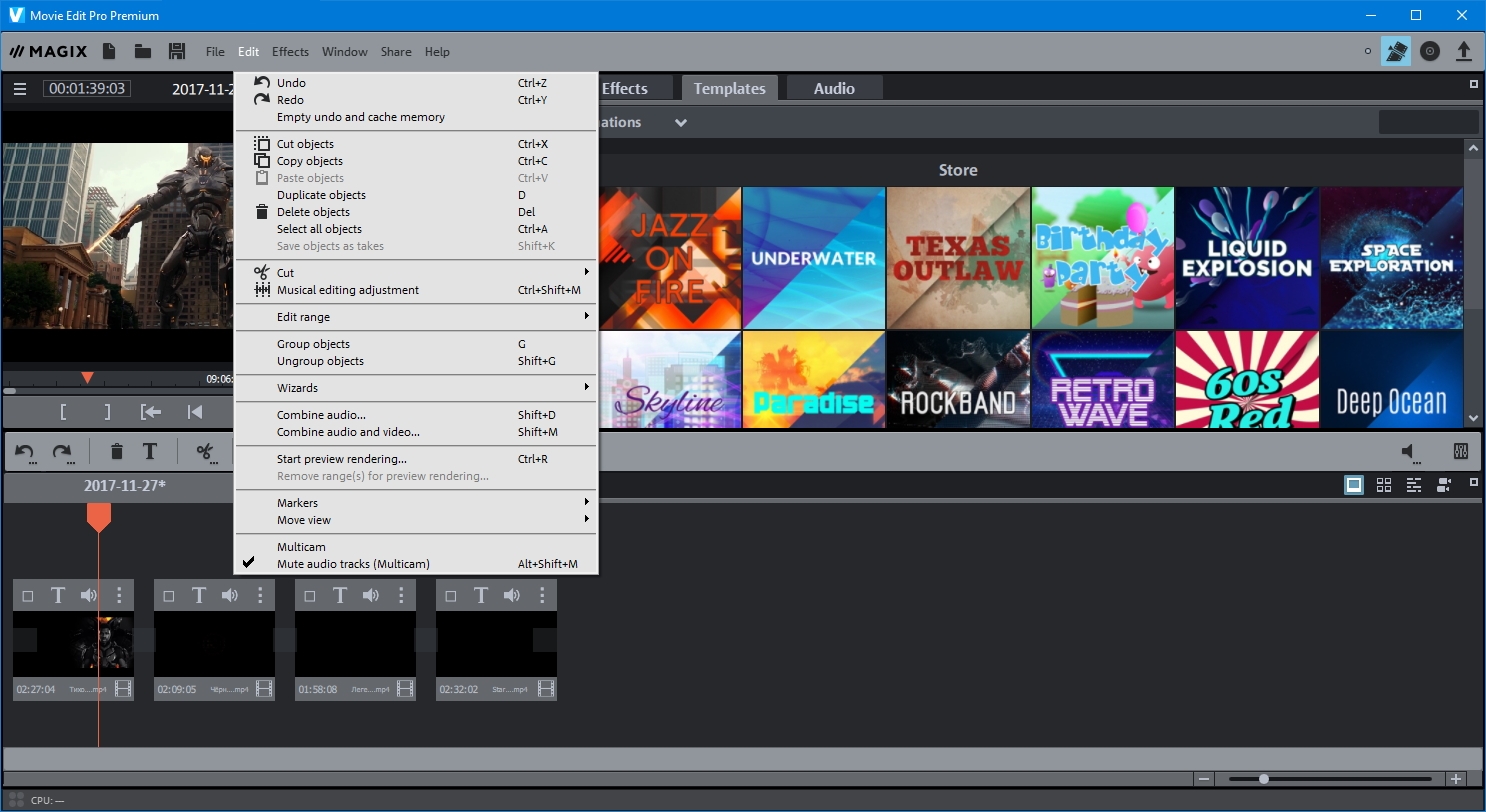The image size is (1486, 812).
Task: Open the File menu
Action: tap(215, 52)
